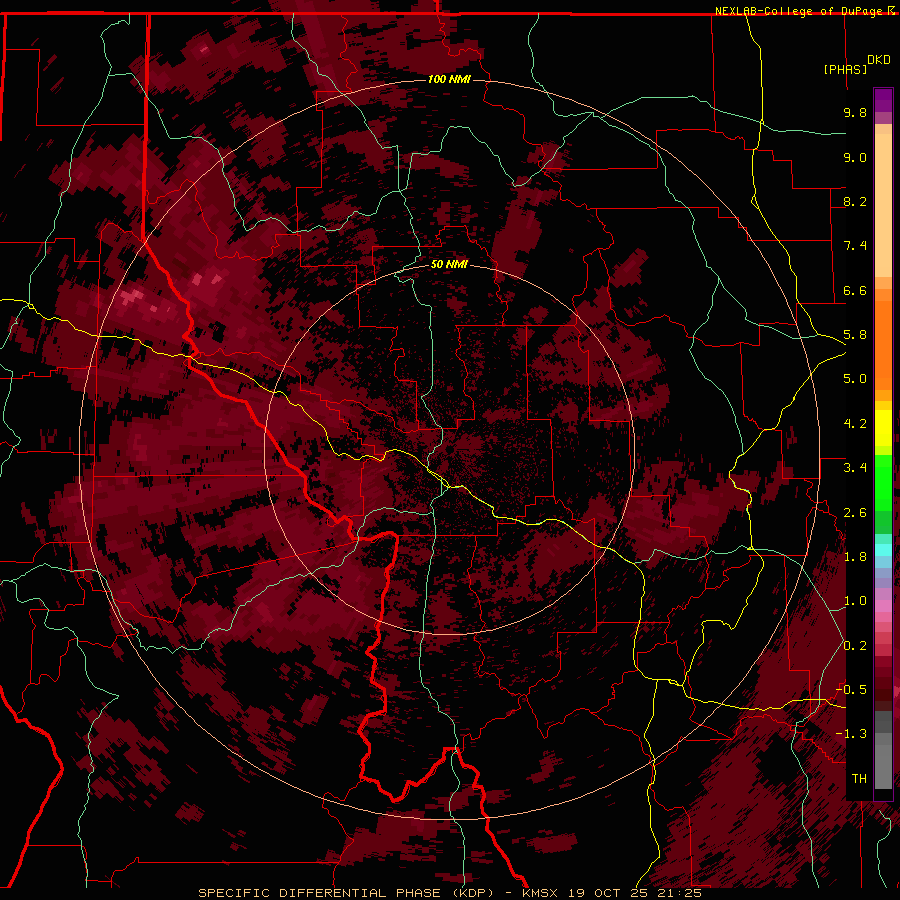Image resolution: width=900 pixels, height=900 pixels.
Task: Pick the purple band atop the color scale
Action: click(883, 100)
